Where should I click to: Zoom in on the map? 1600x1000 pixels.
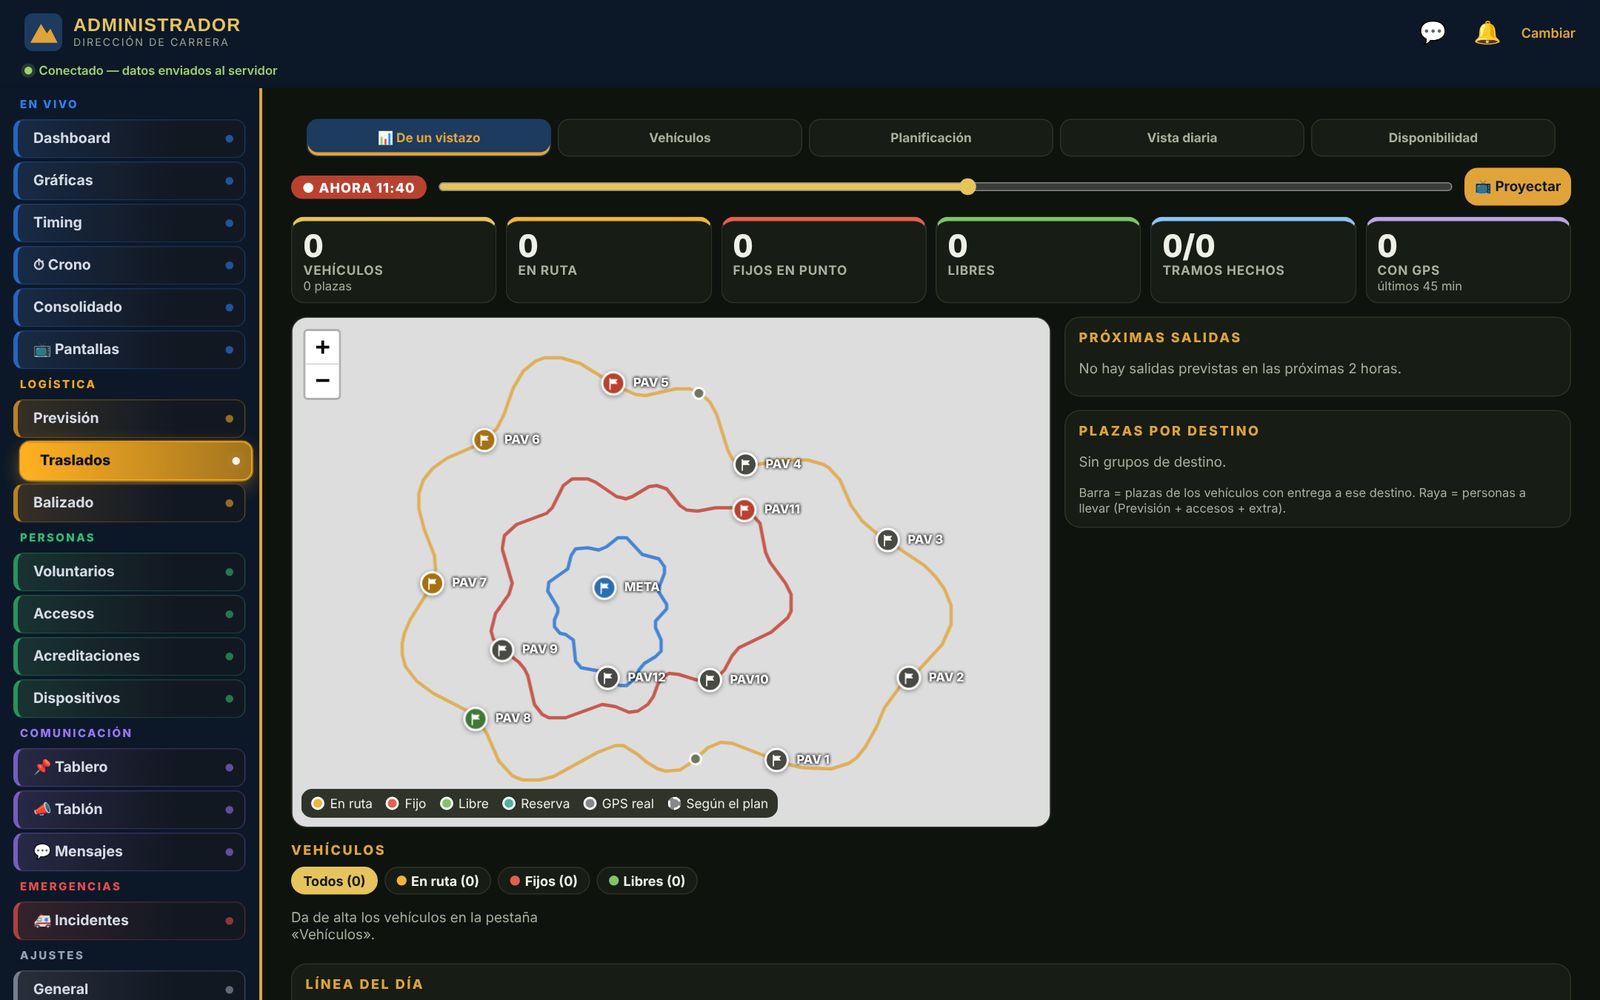point(322,347)
